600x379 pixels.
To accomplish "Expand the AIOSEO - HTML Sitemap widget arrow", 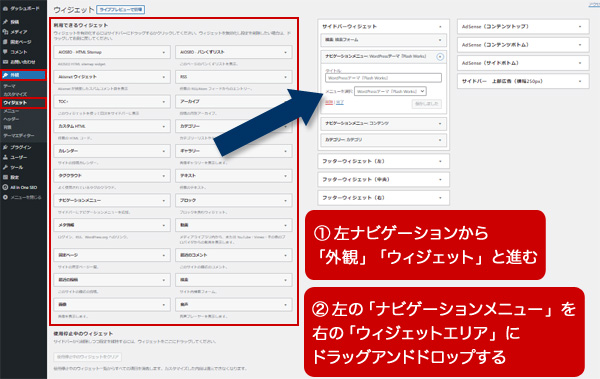I will pos(164,52).
